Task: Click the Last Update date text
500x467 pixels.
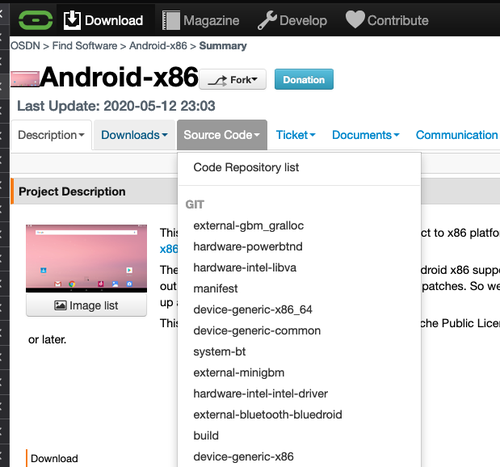Action: [116, 106]
